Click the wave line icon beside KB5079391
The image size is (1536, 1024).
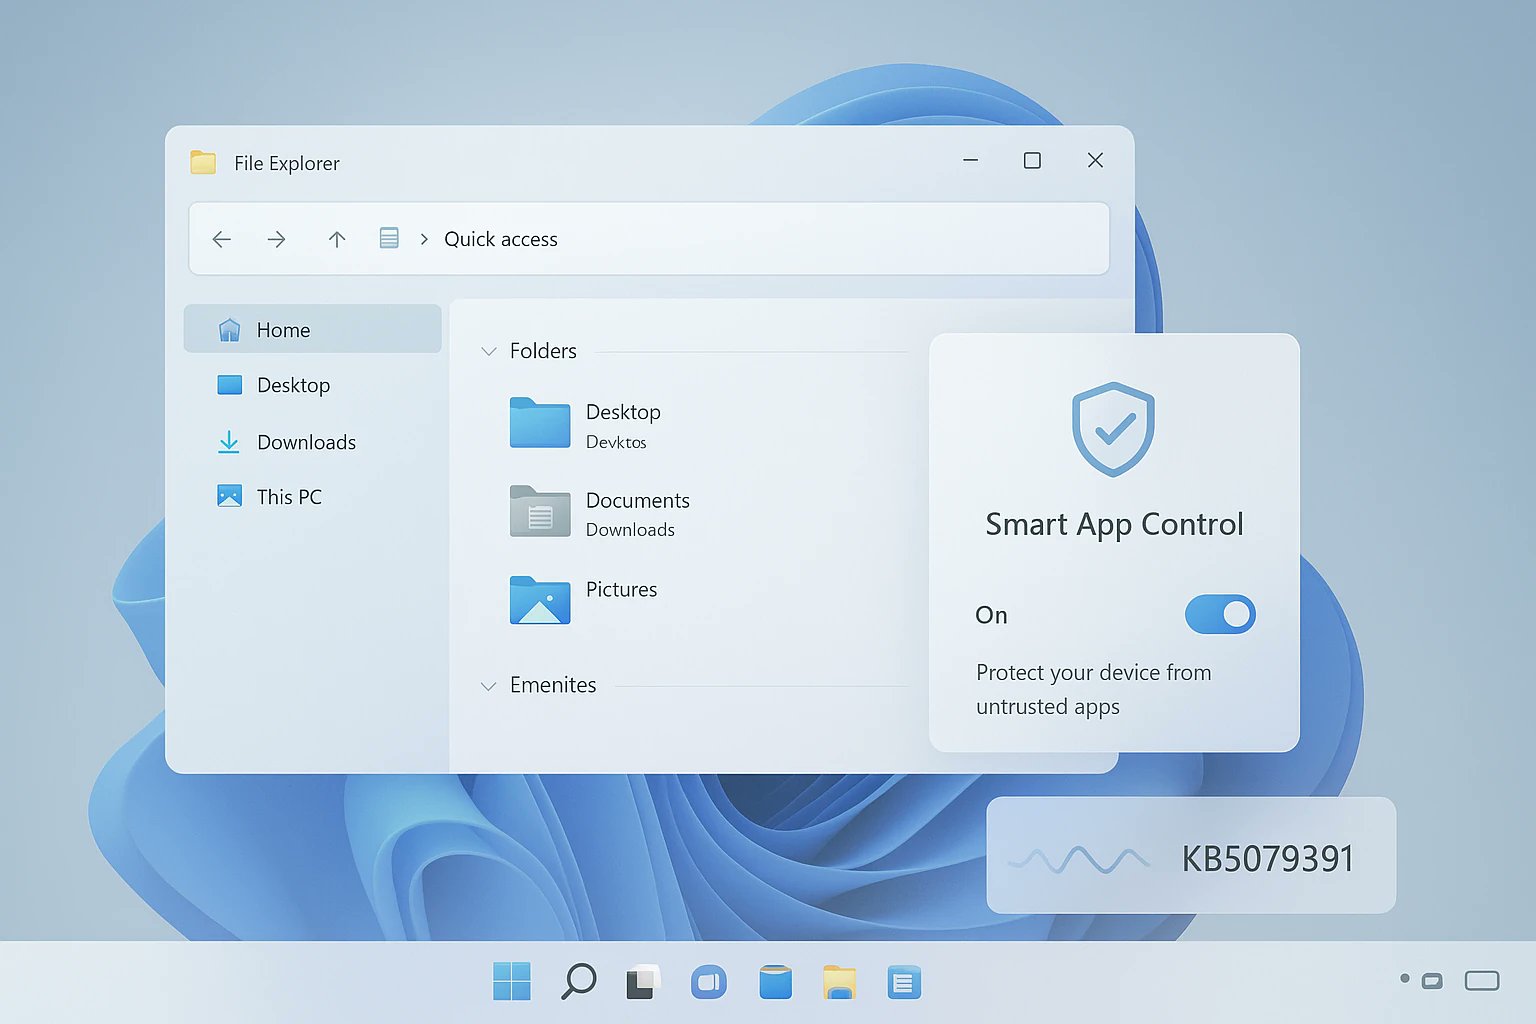pyautogui.click(x=1078, y=859)
